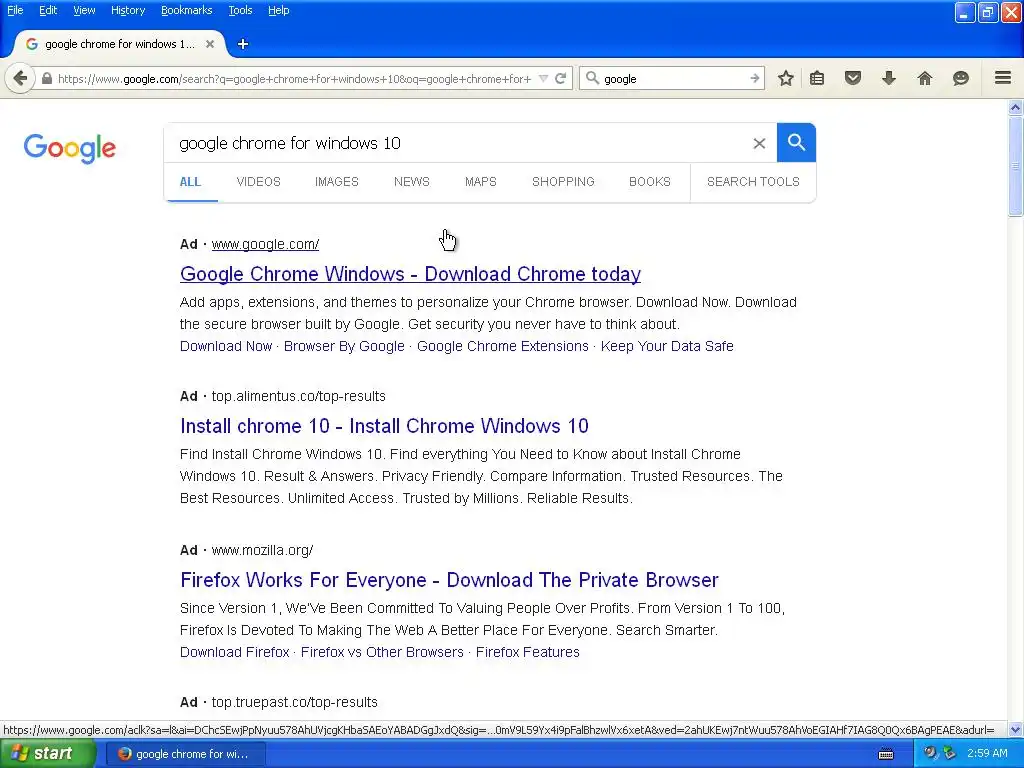Reload the page with the refresh icon
Viewport: 1024px width, 768px height.
pos(560,79)
